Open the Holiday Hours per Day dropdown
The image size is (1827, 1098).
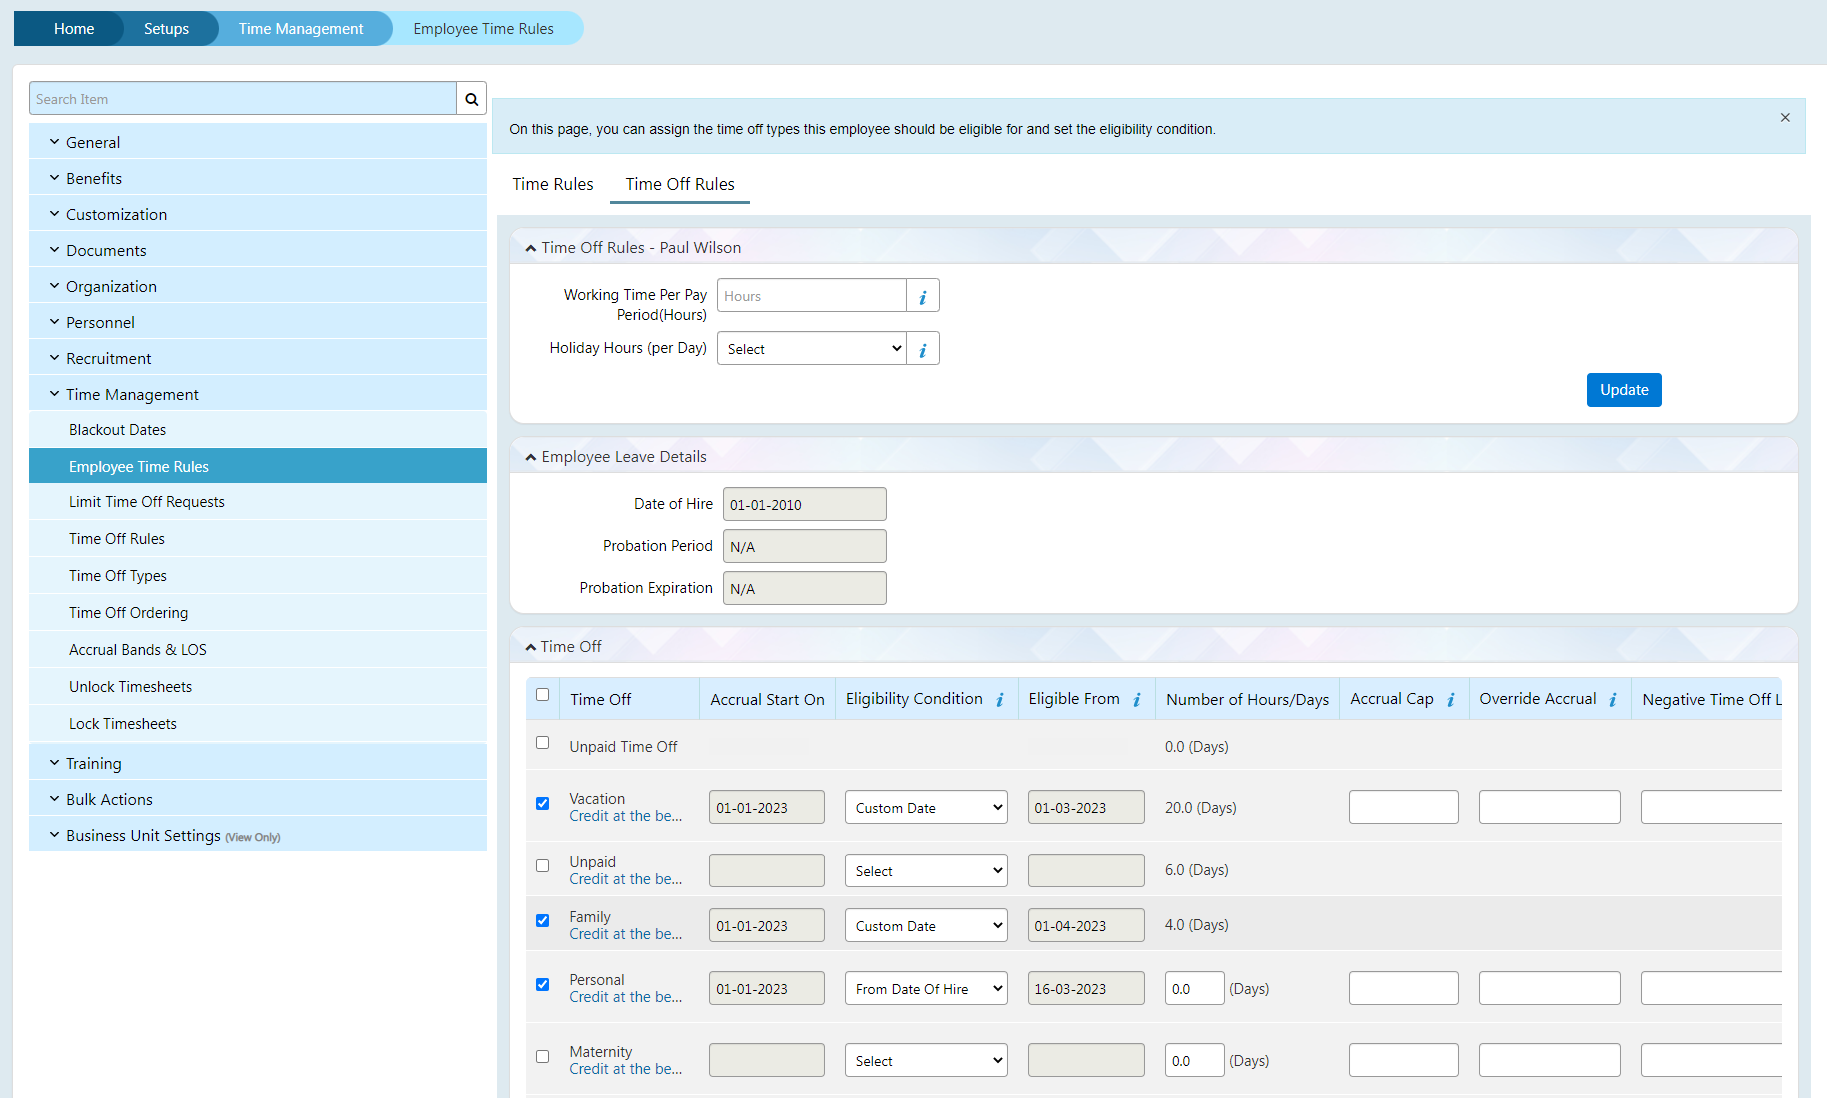coord(810,348)
